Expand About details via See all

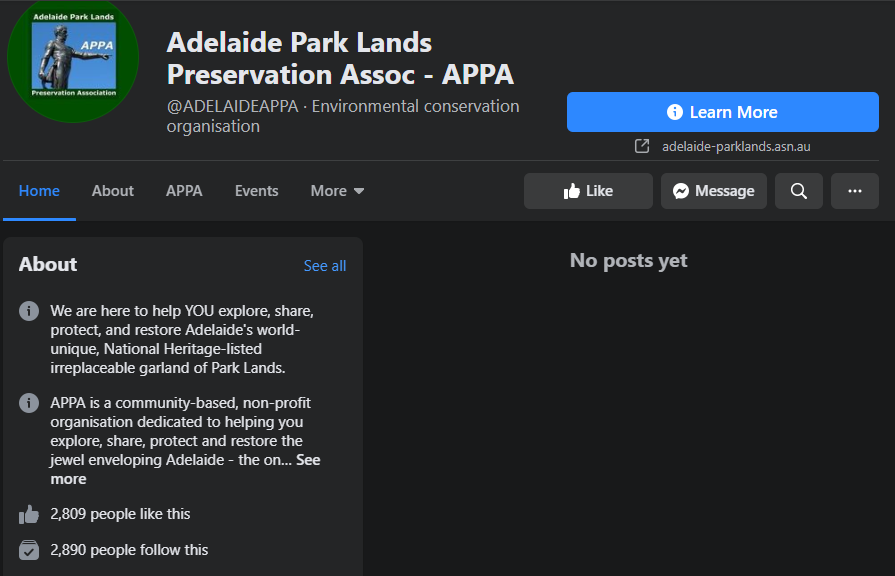tap(324, 265)
